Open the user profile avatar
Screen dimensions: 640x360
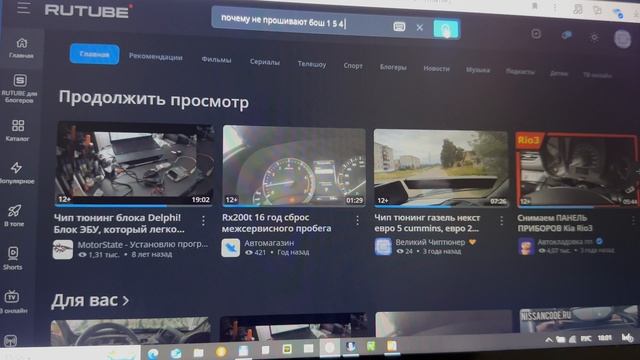622,39
